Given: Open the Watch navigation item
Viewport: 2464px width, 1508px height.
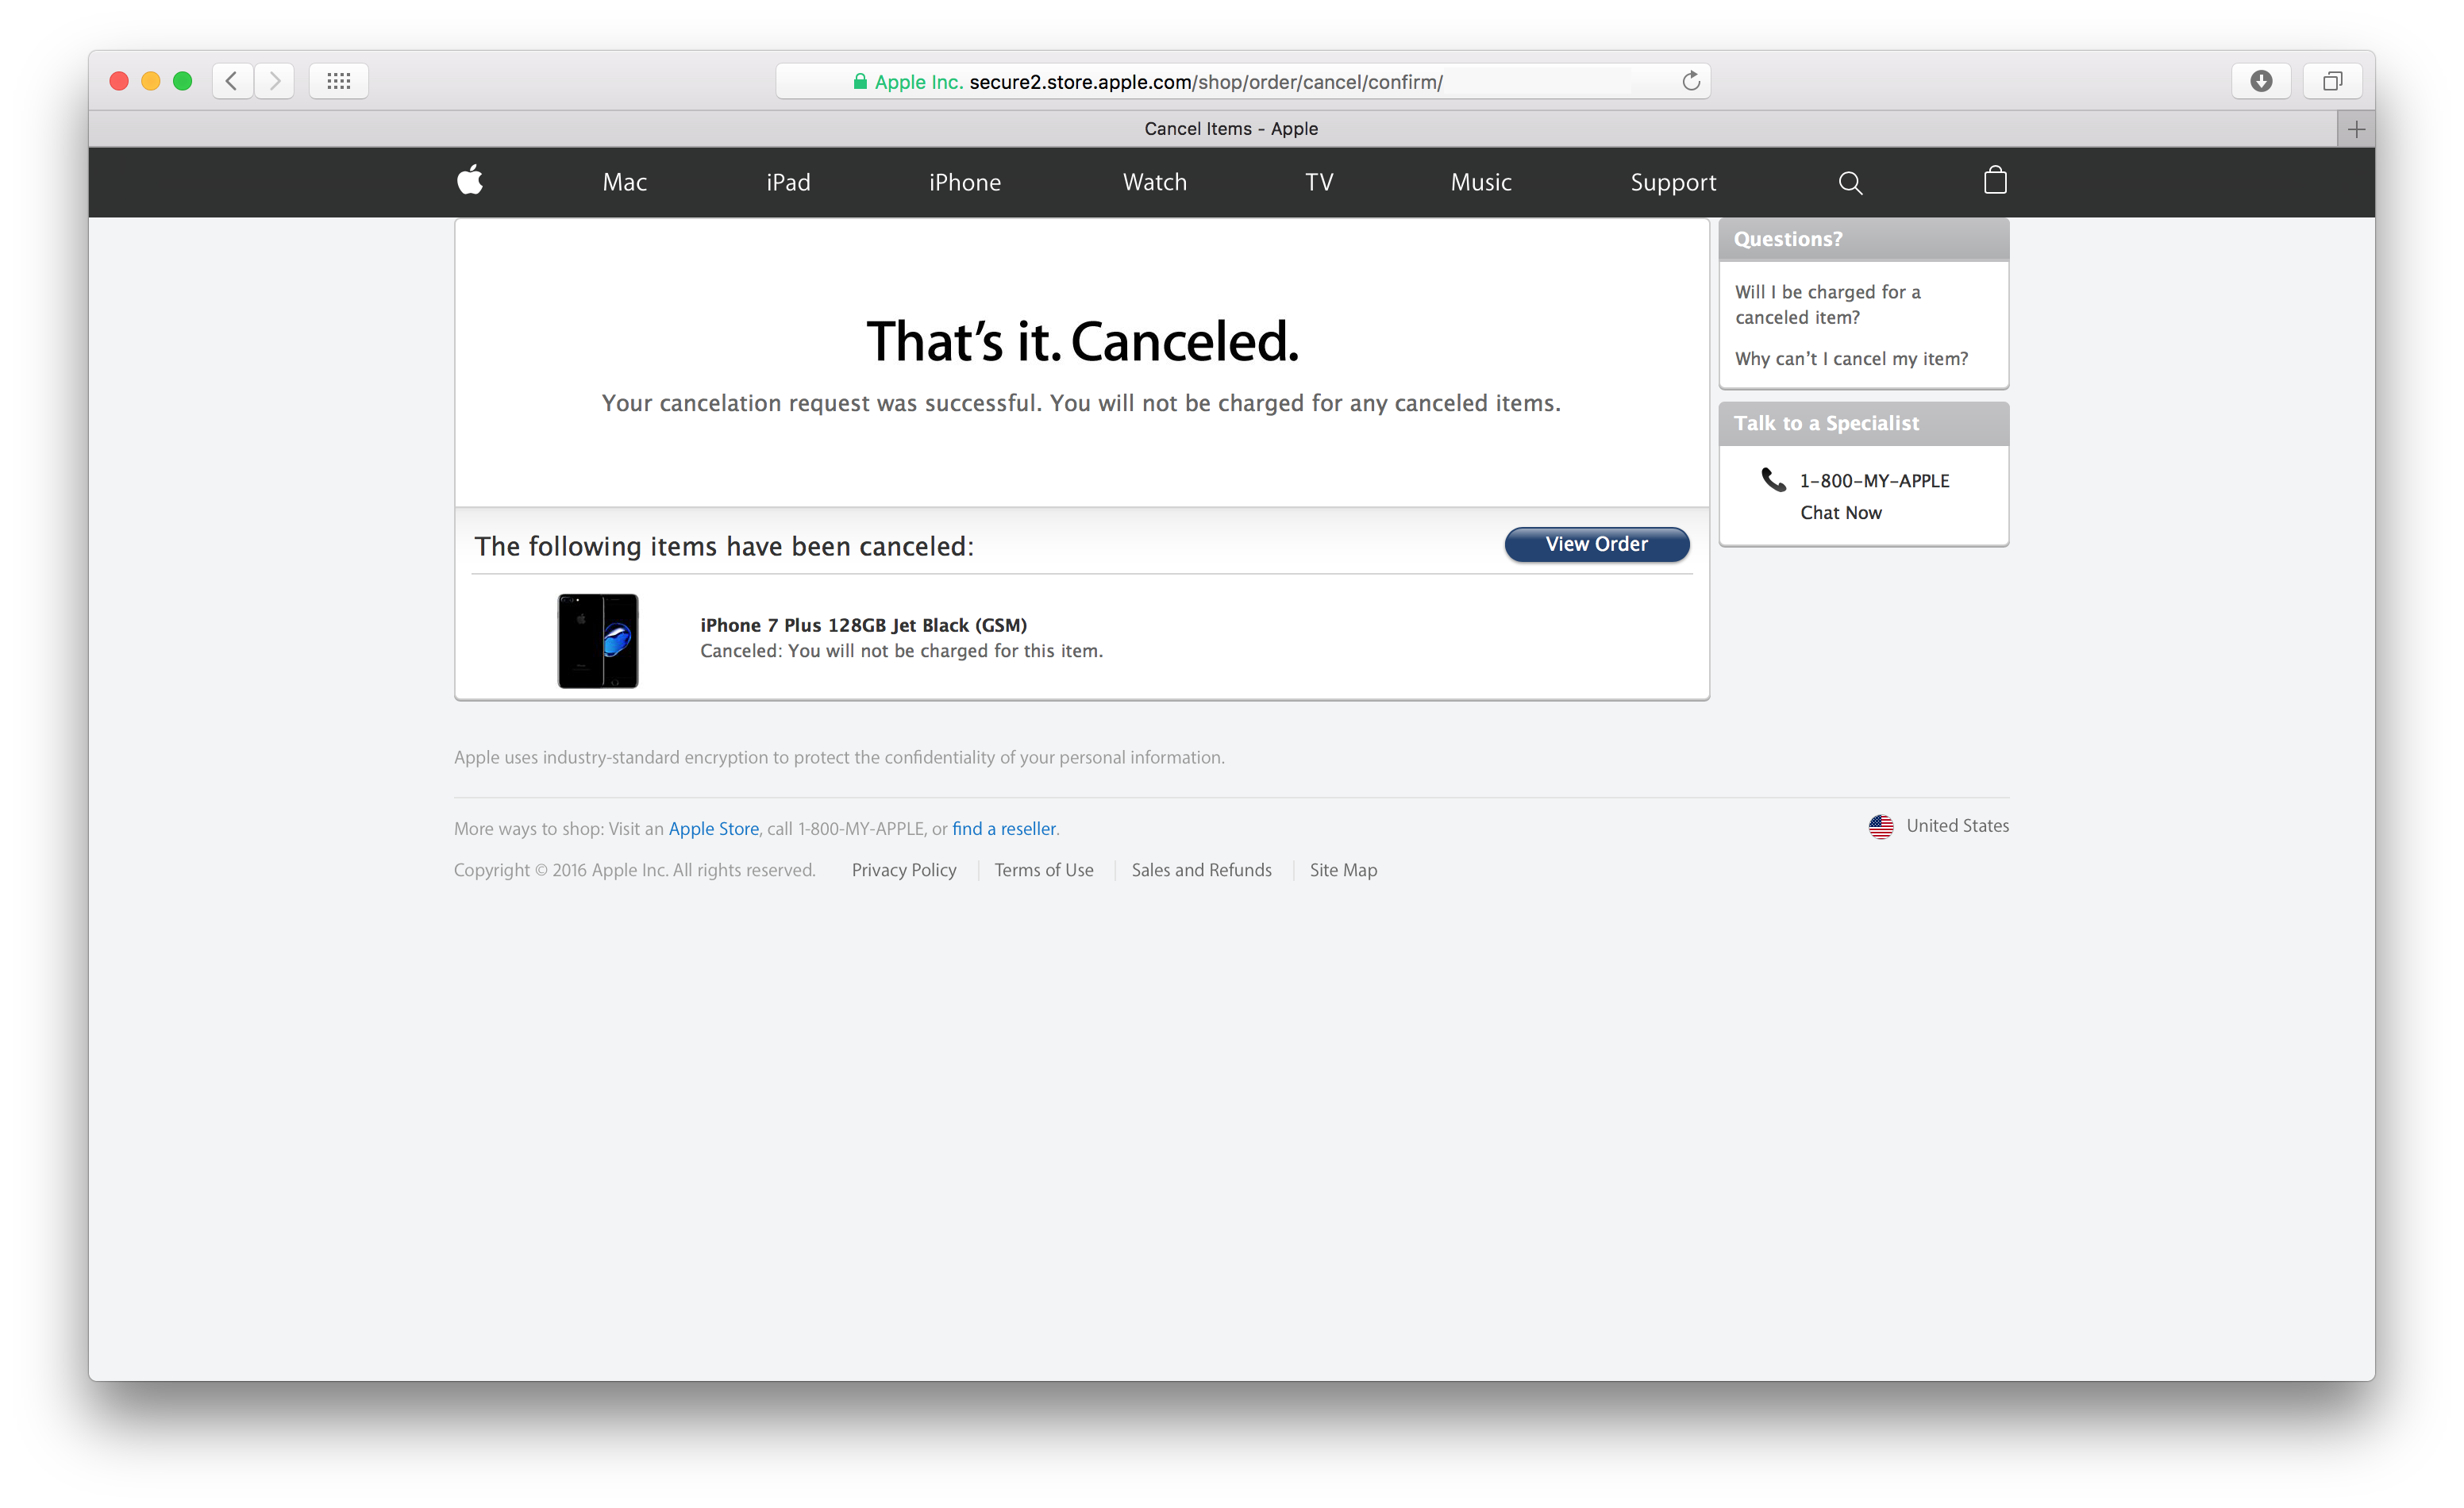Looking at the screenshot, I should (x=1155, y=182).
